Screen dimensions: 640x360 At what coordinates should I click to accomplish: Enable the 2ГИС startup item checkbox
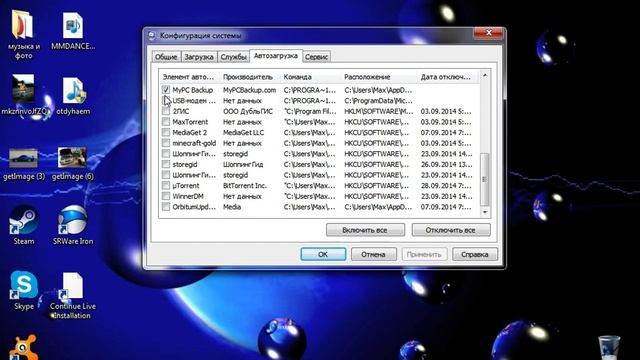(x=166, y=111)
